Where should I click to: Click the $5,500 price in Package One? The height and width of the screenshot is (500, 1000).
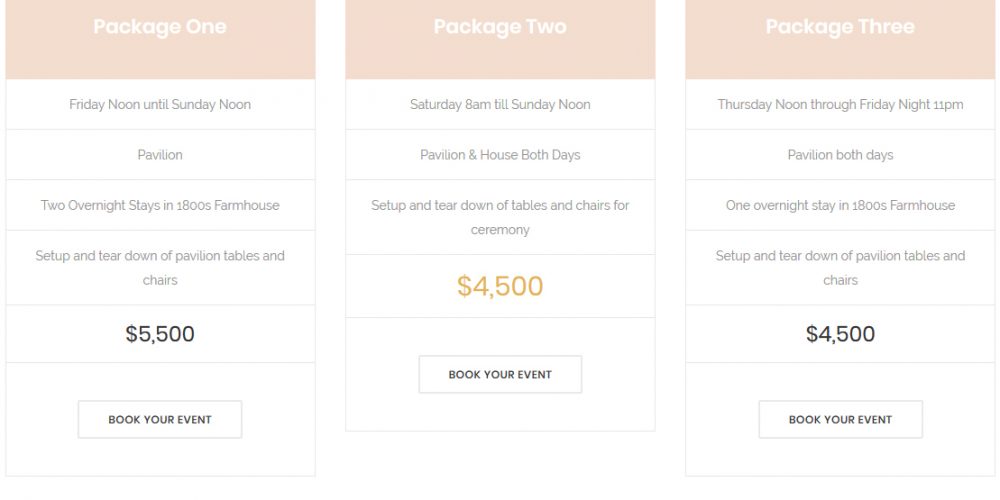pos(160,334)
